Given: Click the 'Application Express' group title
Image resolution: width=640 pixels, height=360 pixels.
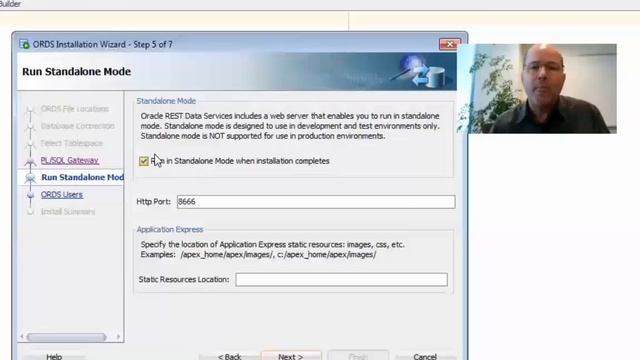Looking at the screenshot, I should [170, 229].
